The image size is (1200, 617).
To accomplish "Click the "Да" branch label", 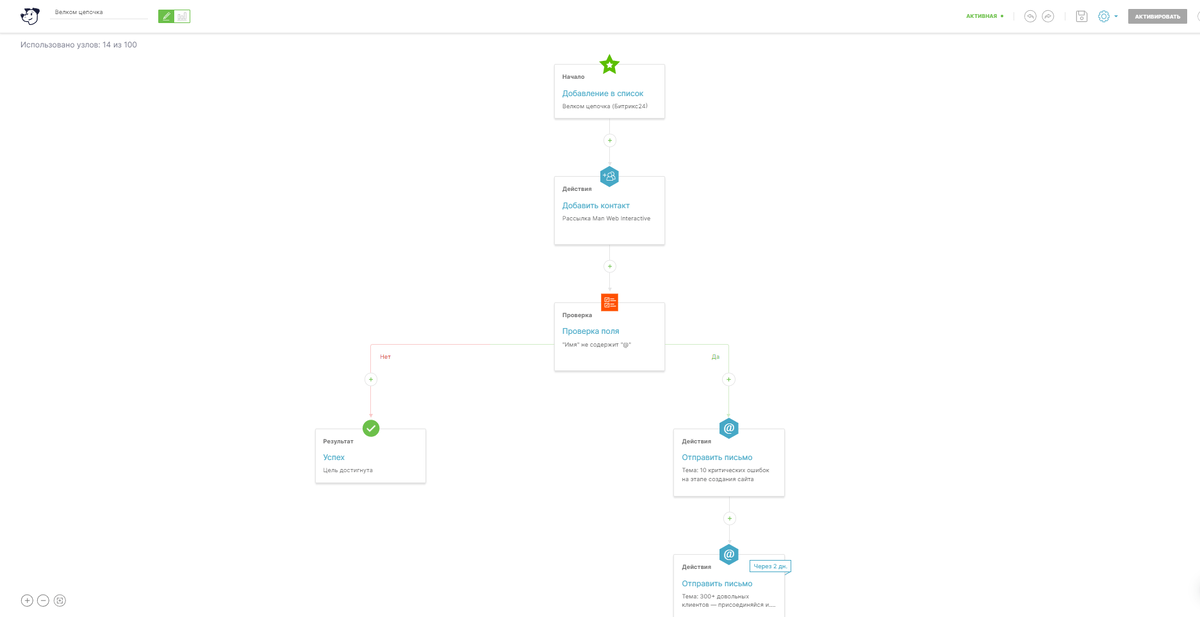I will tap(715, 356).
